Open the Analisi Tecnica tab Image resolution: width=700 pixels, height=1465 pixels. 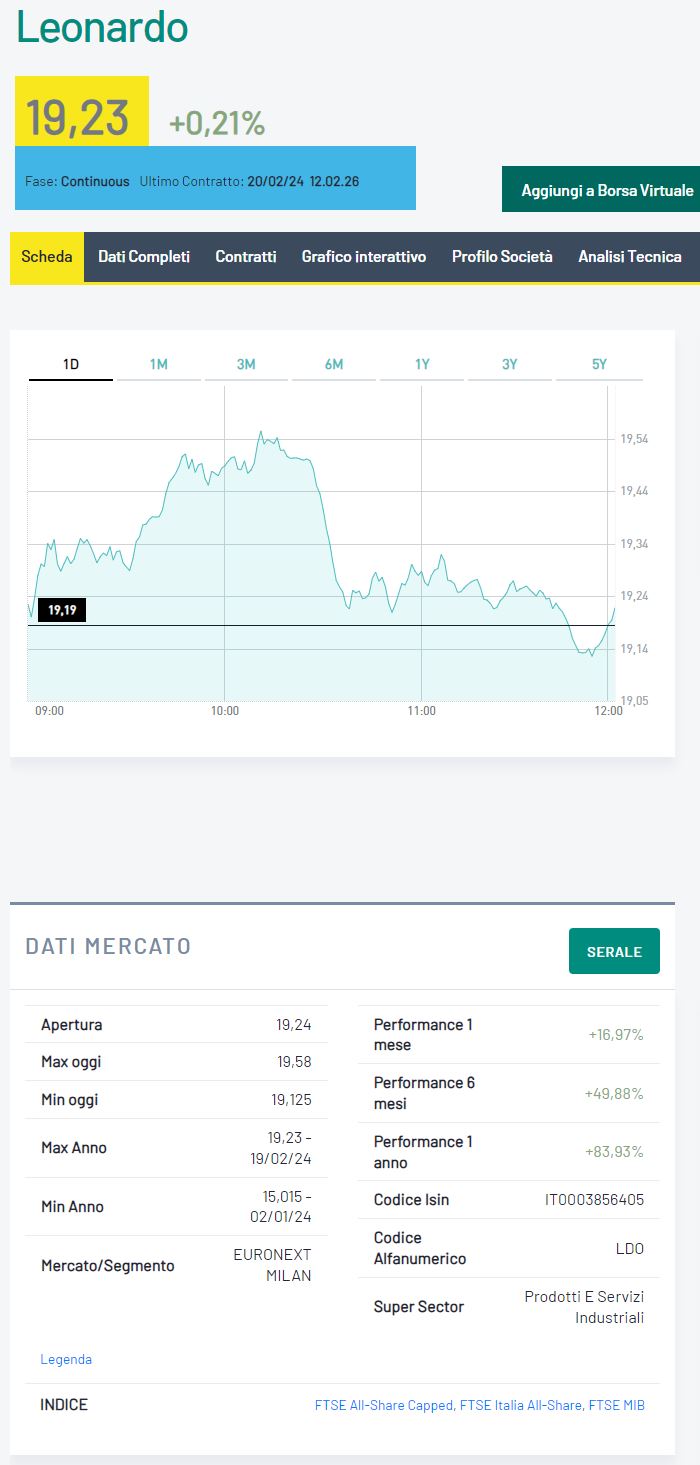coord(630,257)
